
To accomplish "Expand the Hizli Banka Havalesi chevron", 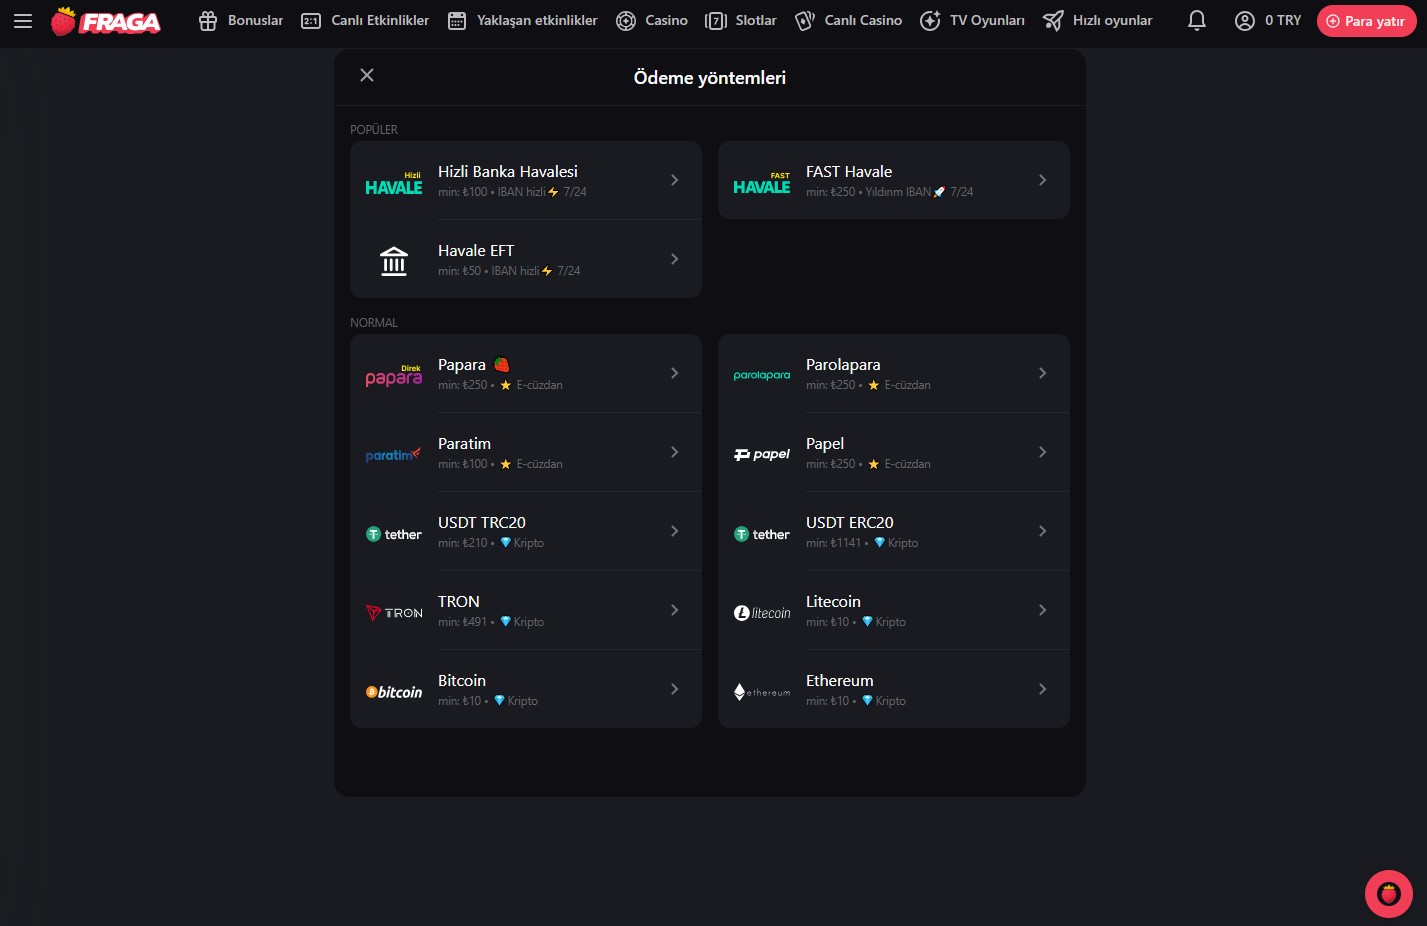I will [x=674, y=181].
